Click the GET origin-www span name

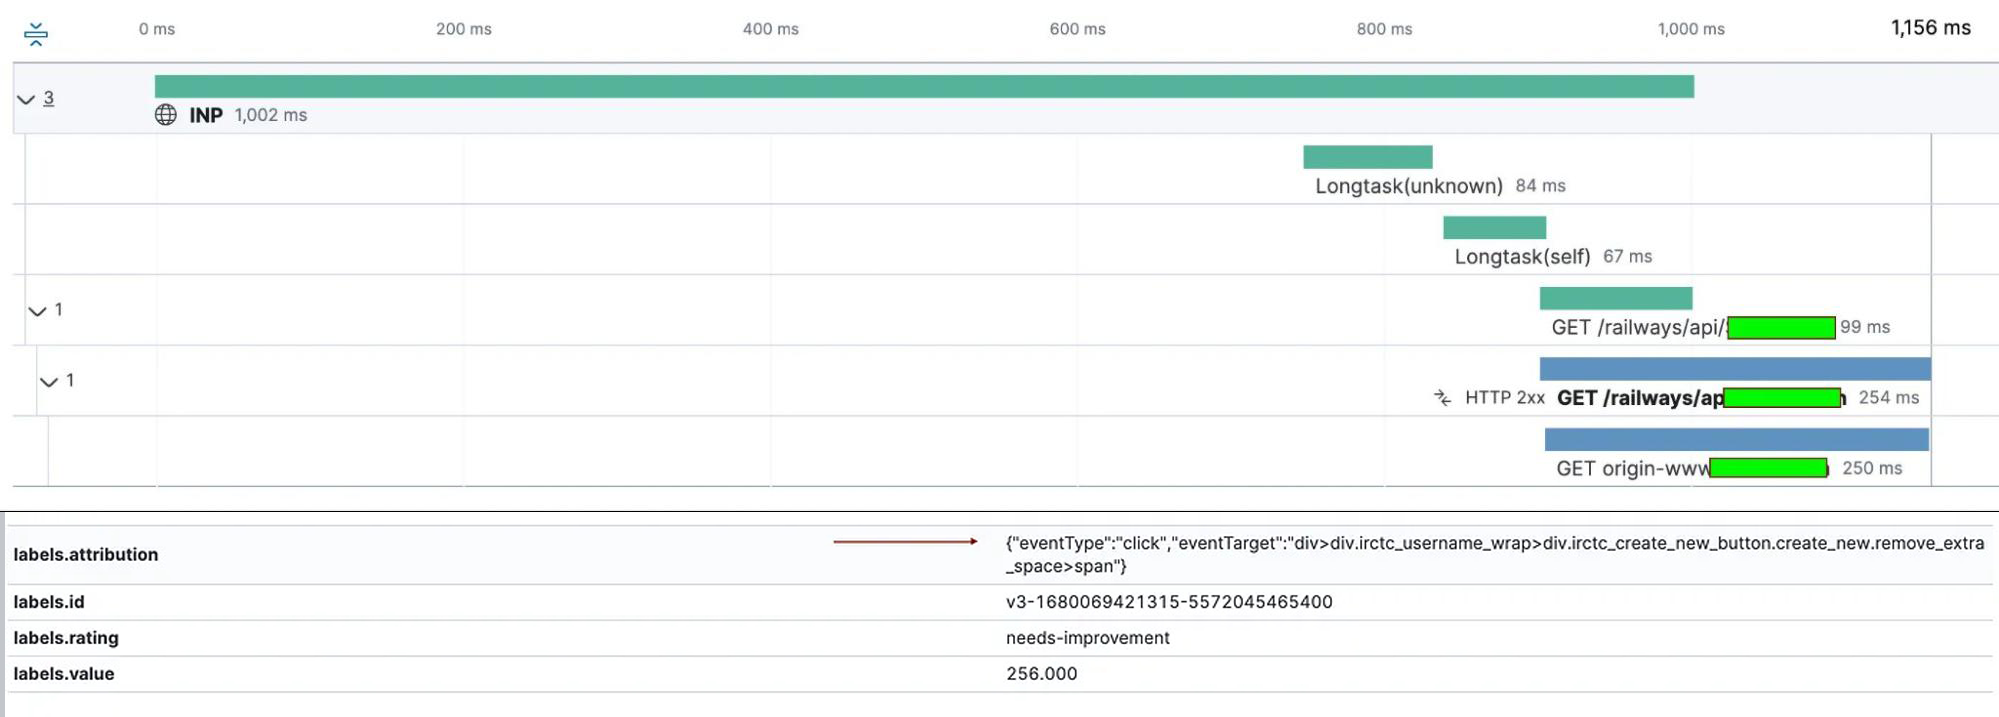point(1632,468)
